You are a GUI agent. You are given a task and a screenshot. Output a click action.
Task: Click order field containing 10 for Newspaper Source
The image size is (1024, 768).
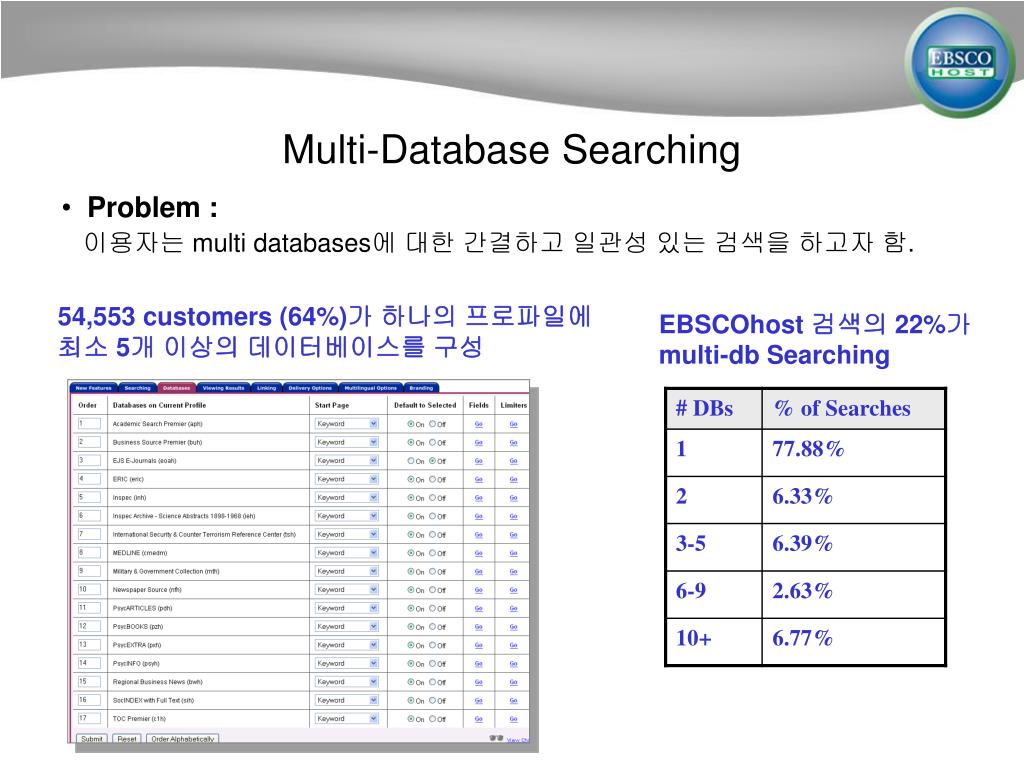tap(89, 589)
